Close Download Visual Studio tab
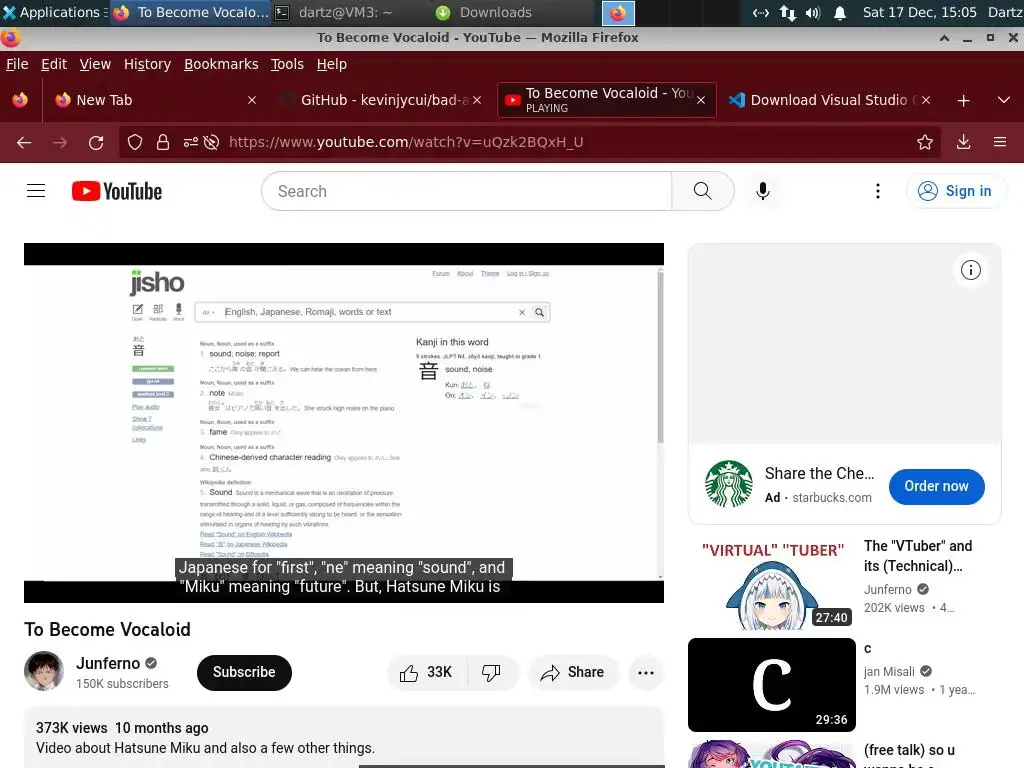Image resolution: width=1024 pixels, height=768 pixels. [925, 100]
